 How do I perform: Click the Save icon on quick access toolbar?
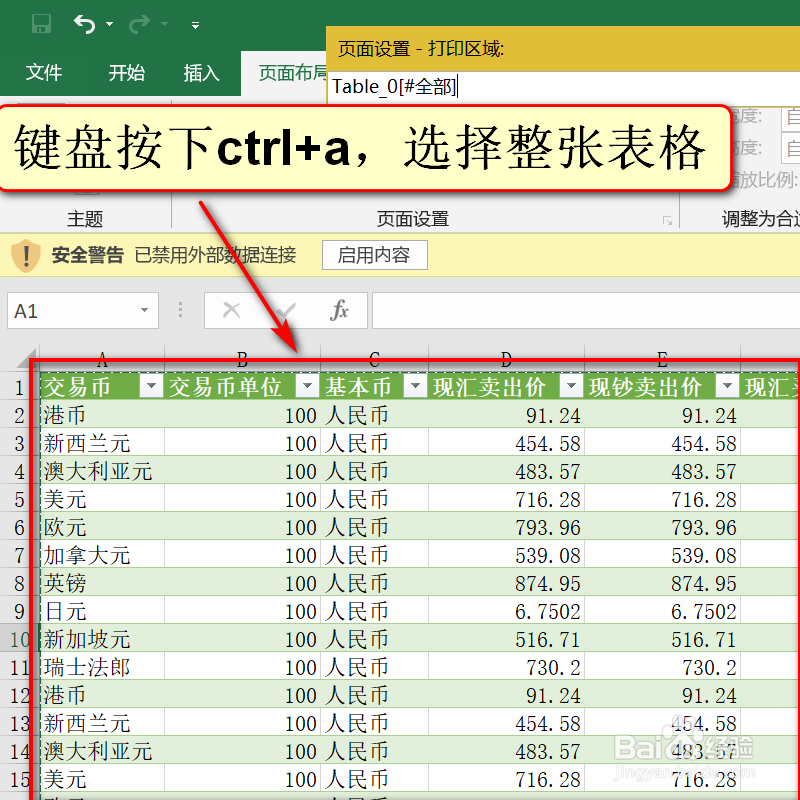tap(42, 24)
